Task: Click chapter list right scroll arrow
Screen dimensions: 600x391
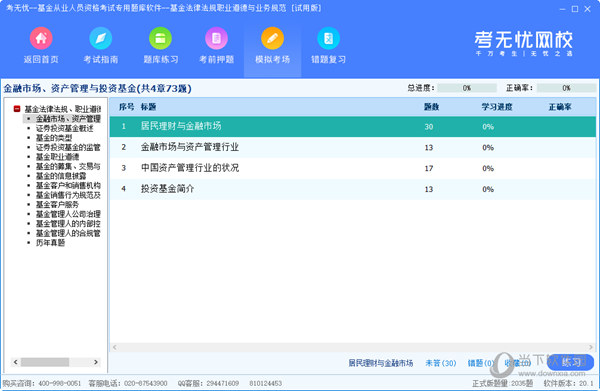Action: (591, 347)
